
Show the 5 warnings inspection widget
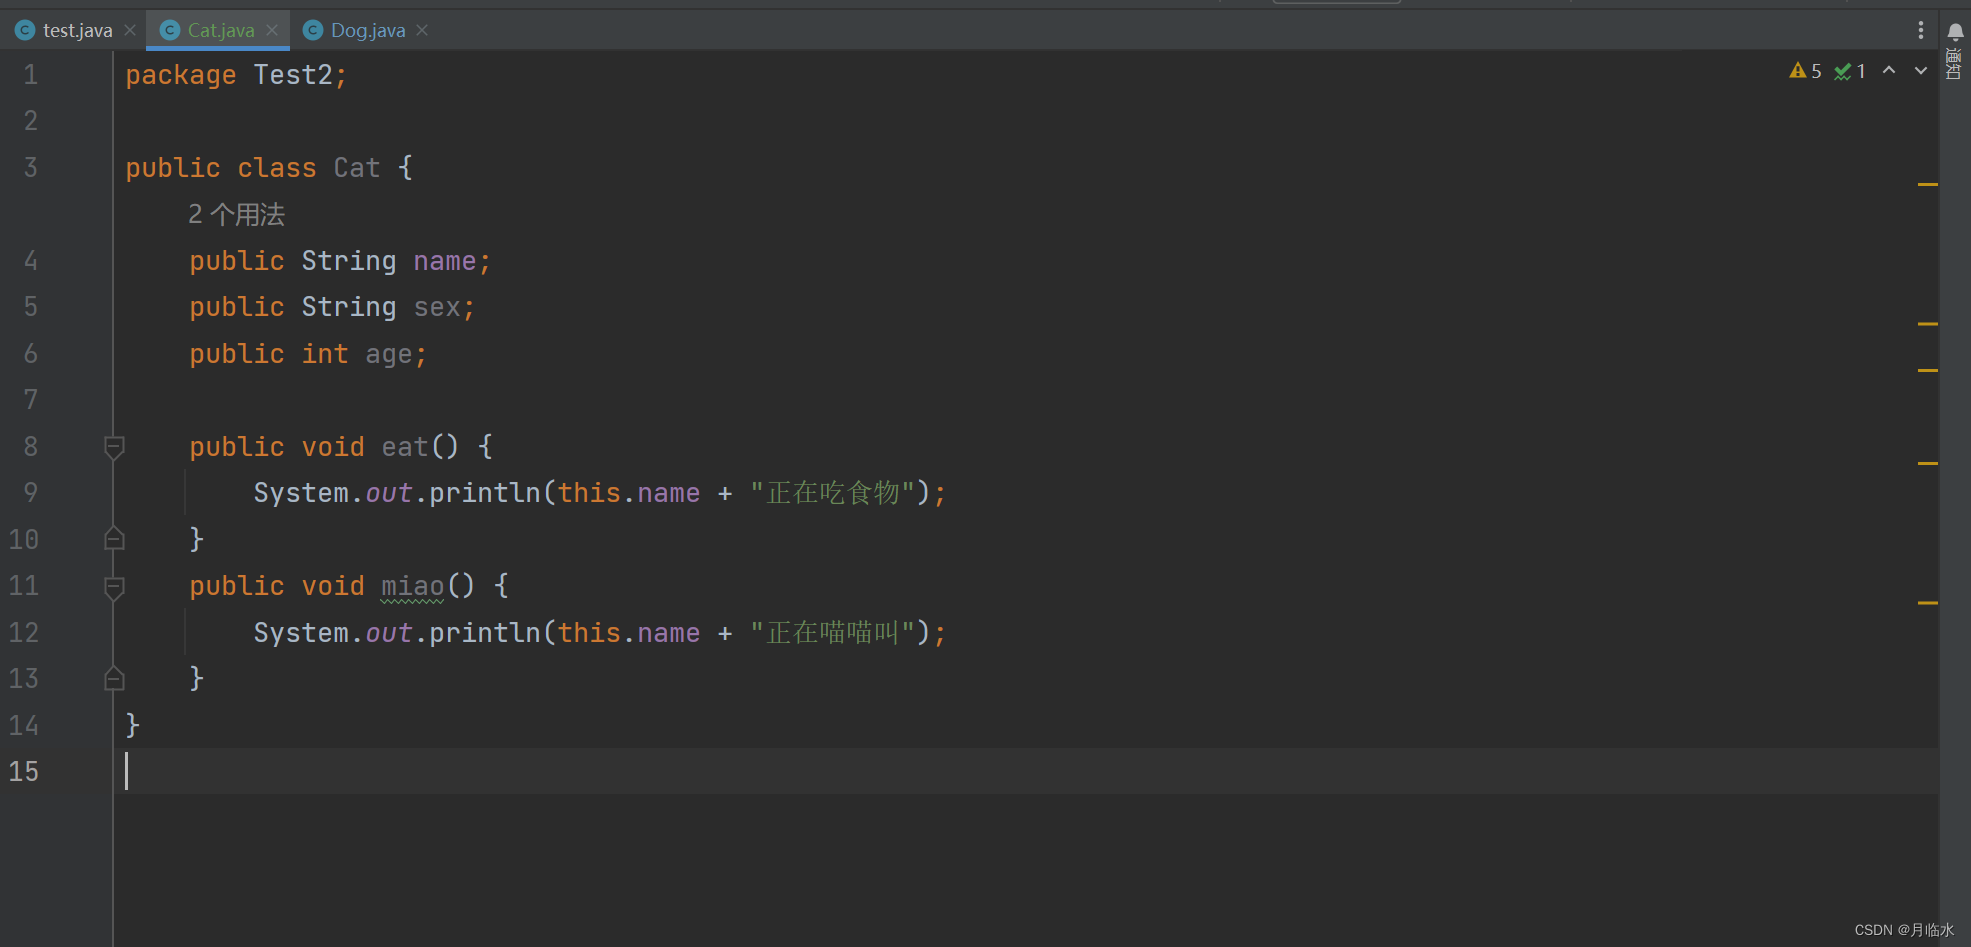pyautogui.click(x=1806, y=71)
